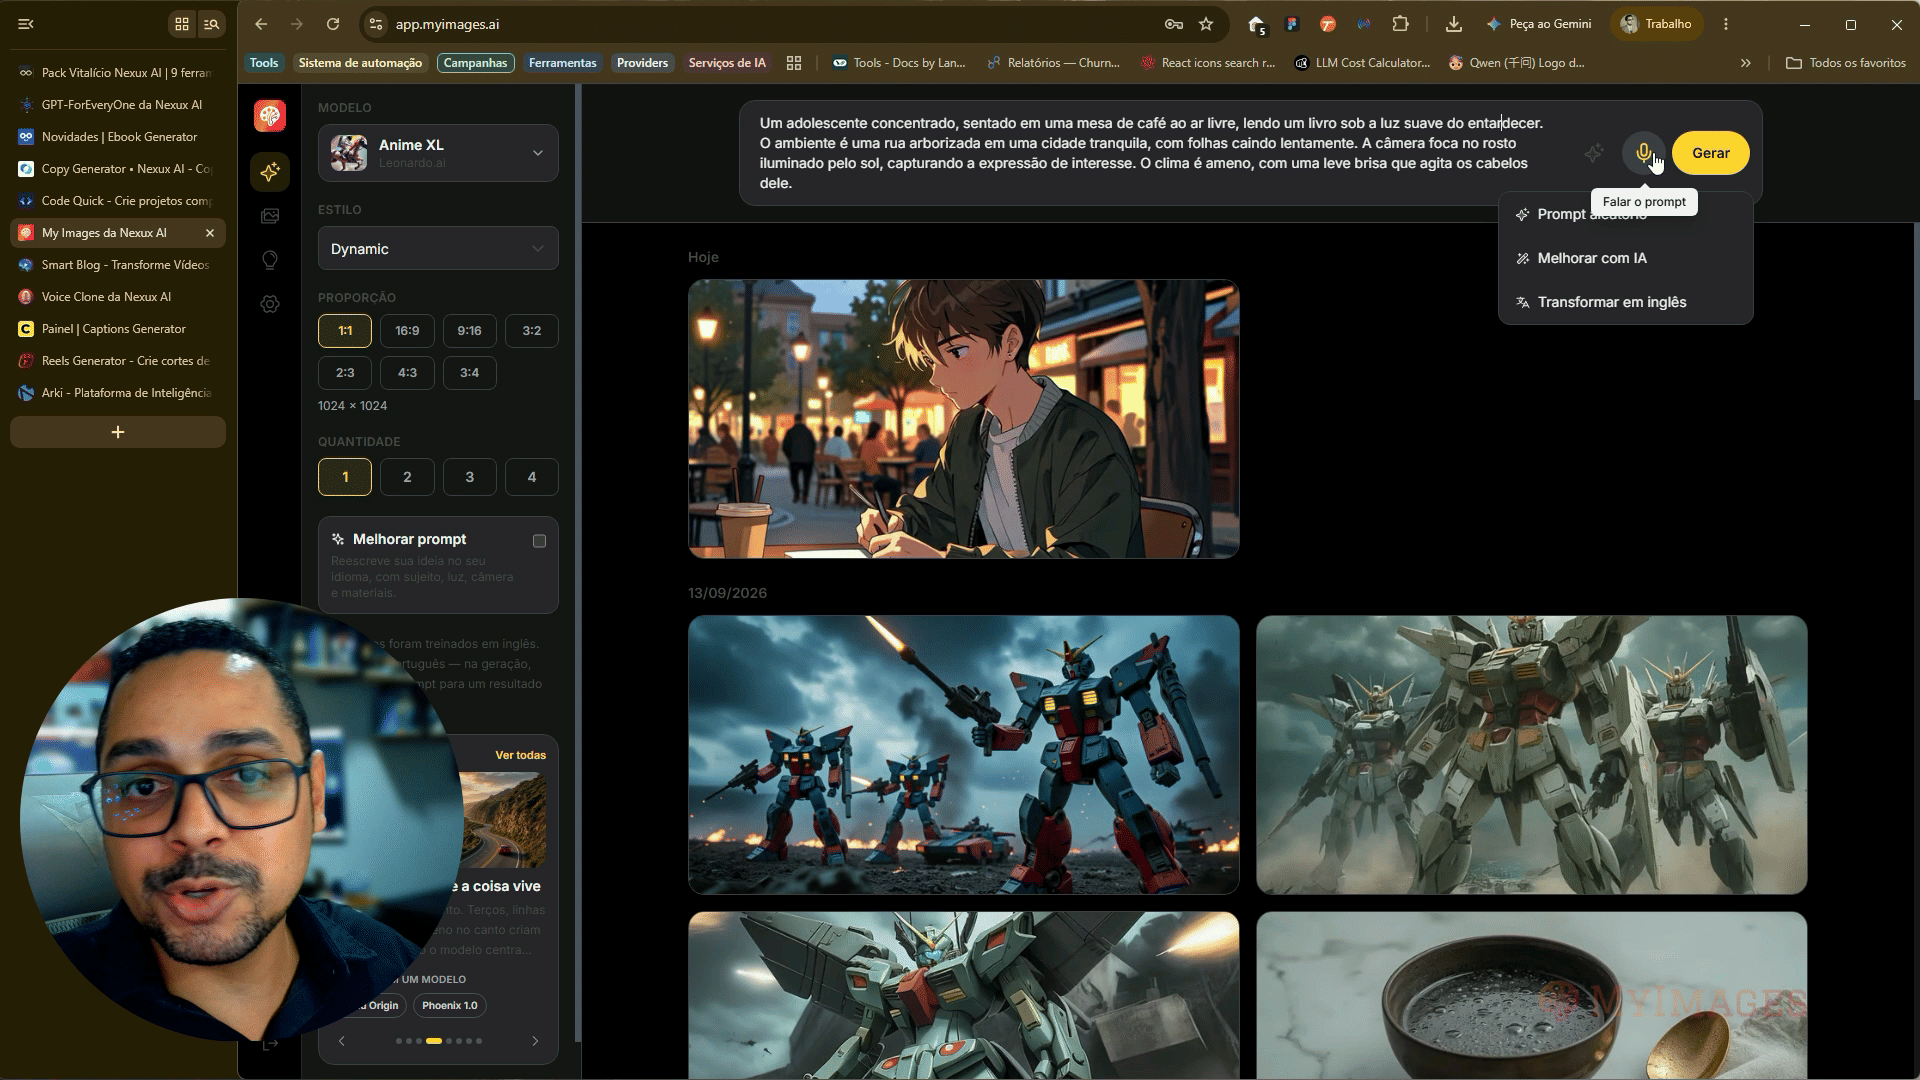Set quantity to 4
The width and height of the screenshot is (1920, 1080).
coord(531,477)
